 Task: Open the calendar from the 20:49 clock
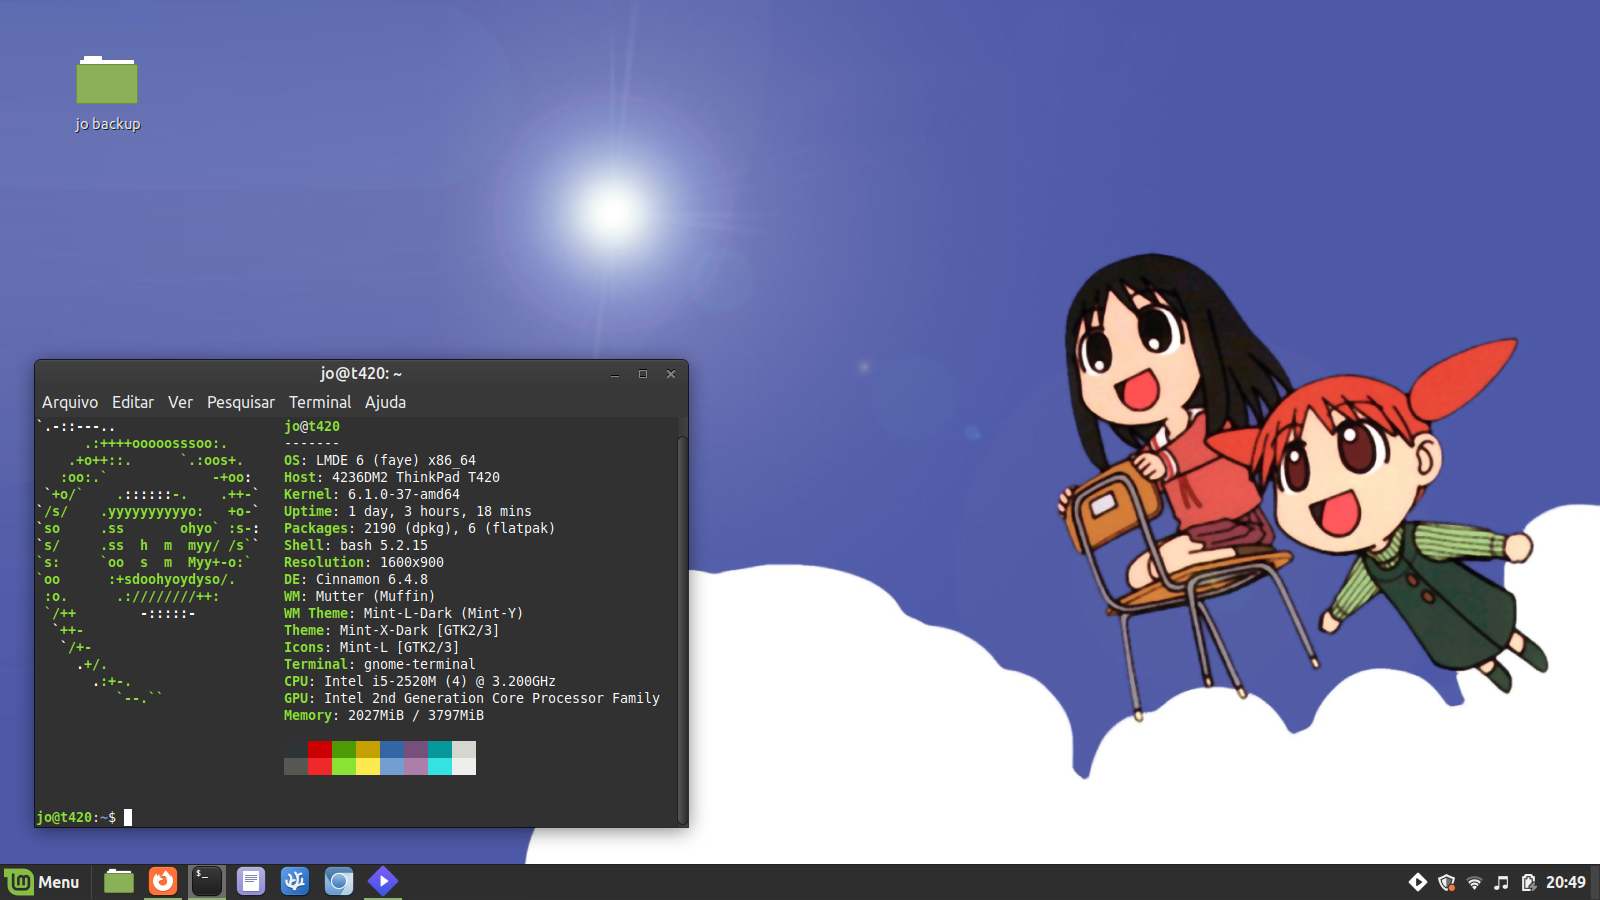point(1566,882)
